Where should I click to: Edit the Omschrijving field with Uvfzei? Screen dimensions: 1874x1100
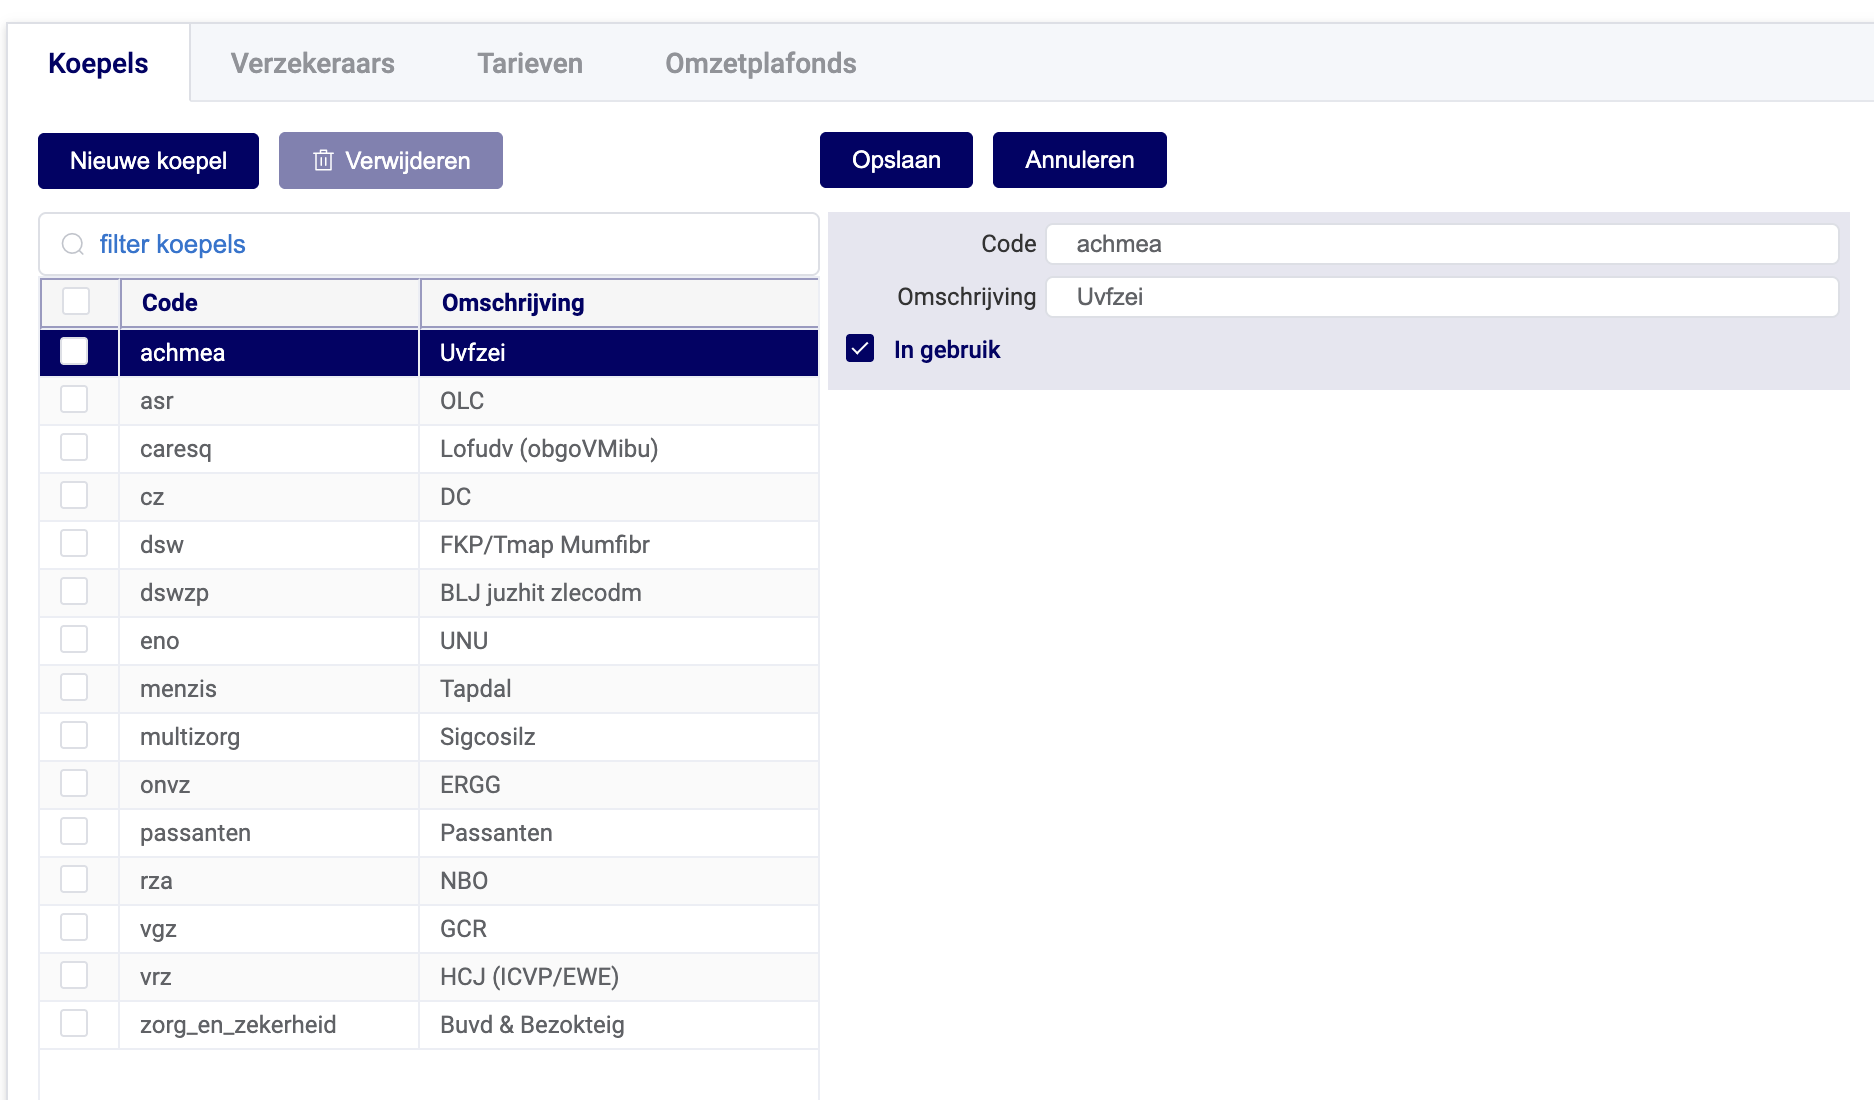tap(1441, 297)
